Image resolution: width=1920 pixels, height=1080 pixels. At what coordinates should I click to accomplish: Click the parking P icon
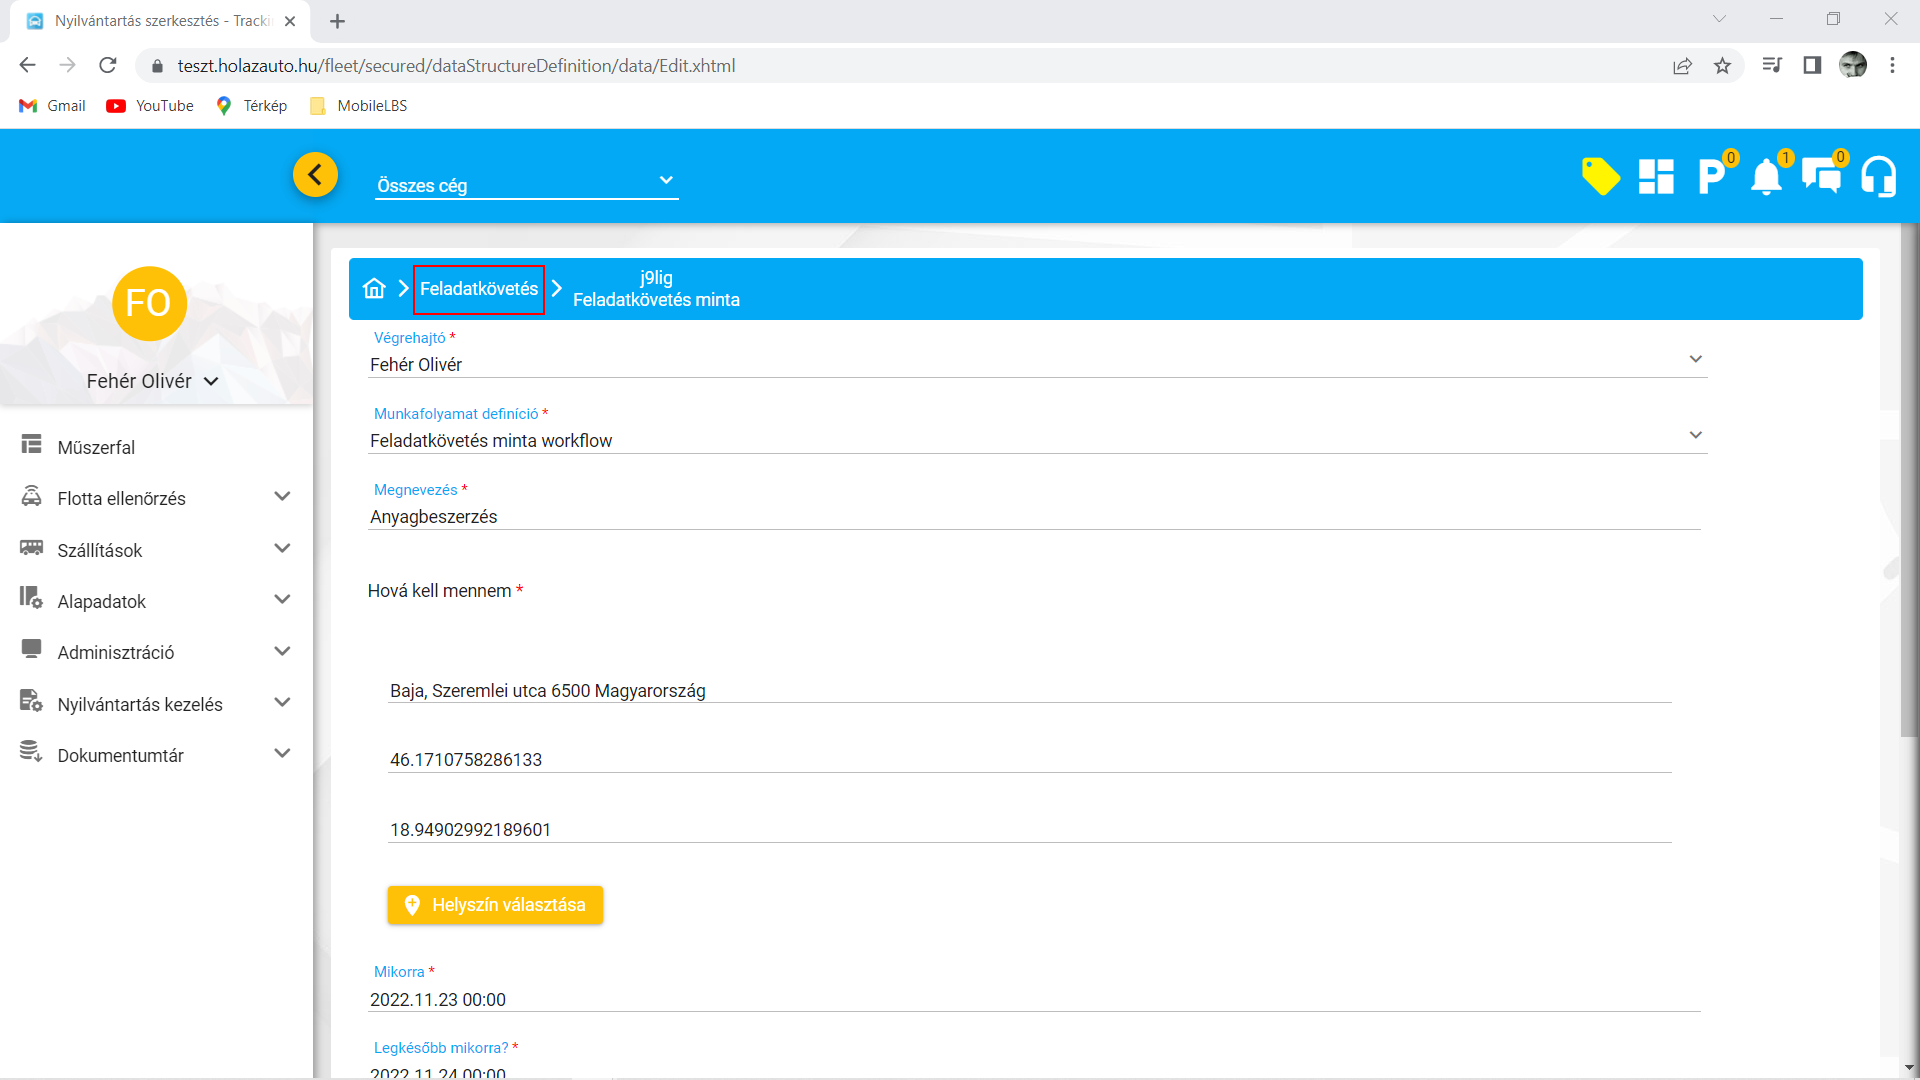pyautogui.click(x=1711, y=177)
